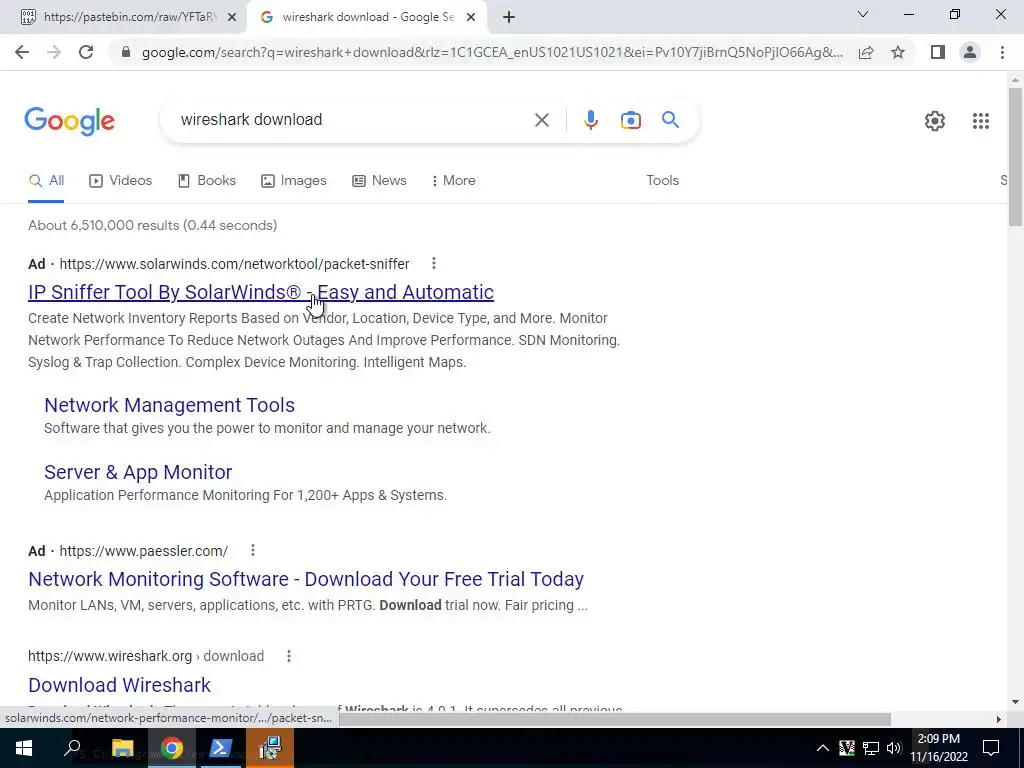Open Server & App Monitor sitelink
The height and width of the screenshot is (768, 1024).
click(x=138, y=472)
